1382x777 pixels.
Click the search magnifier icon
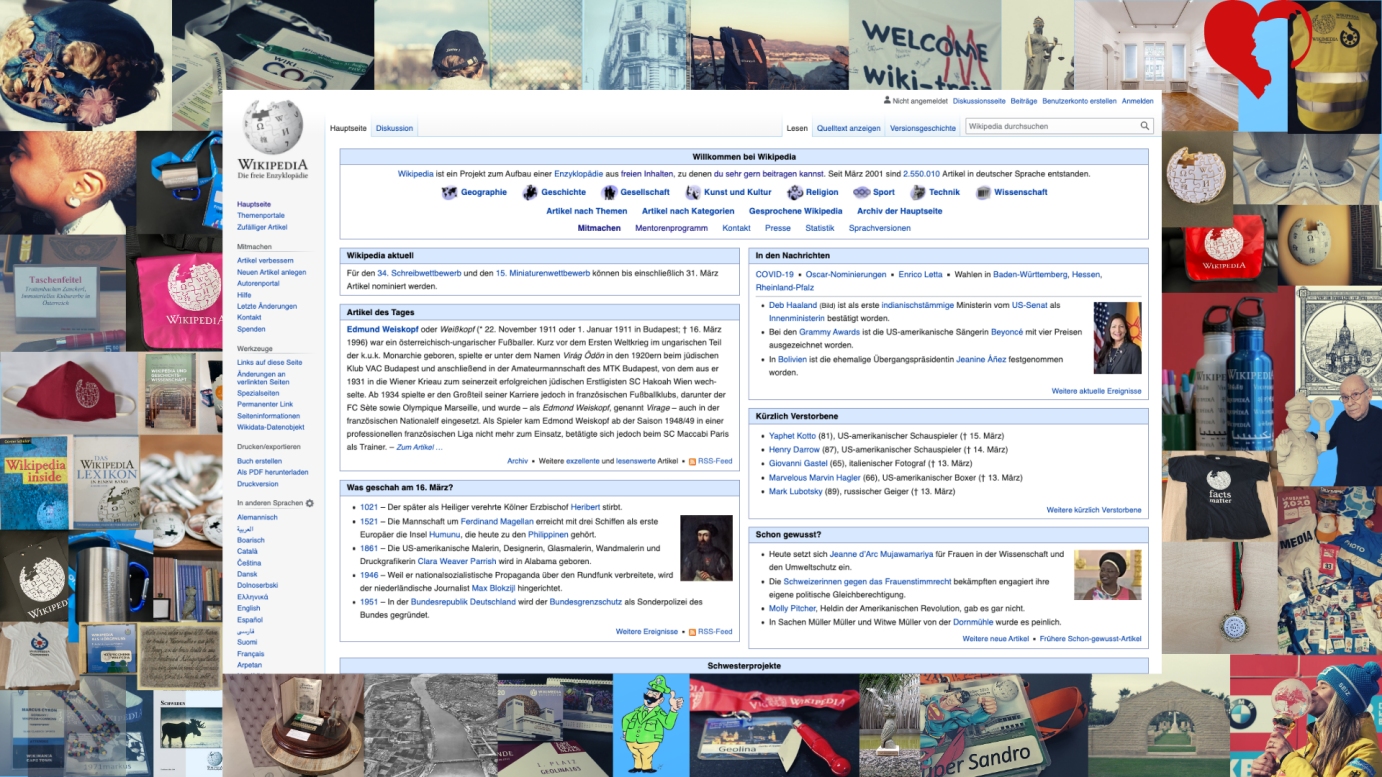1144,127
